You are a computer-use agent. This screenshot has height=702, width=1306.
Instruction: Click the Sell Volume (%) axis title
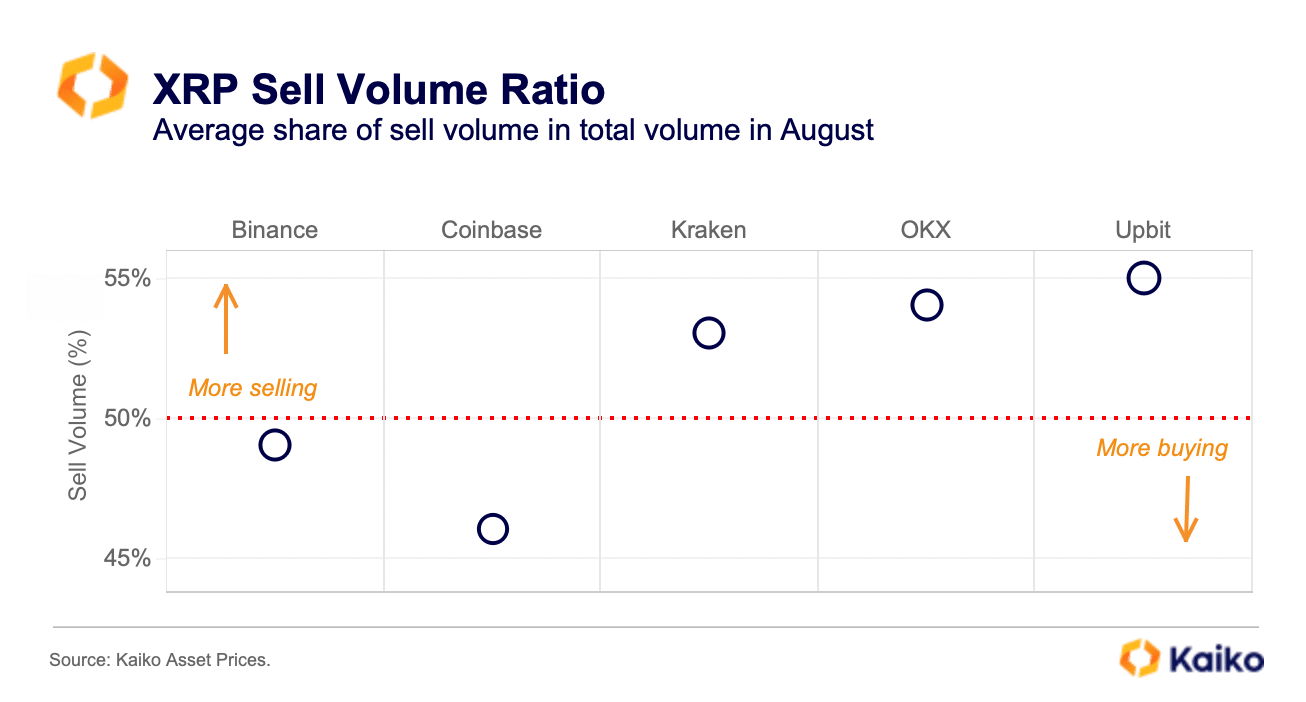79,418
